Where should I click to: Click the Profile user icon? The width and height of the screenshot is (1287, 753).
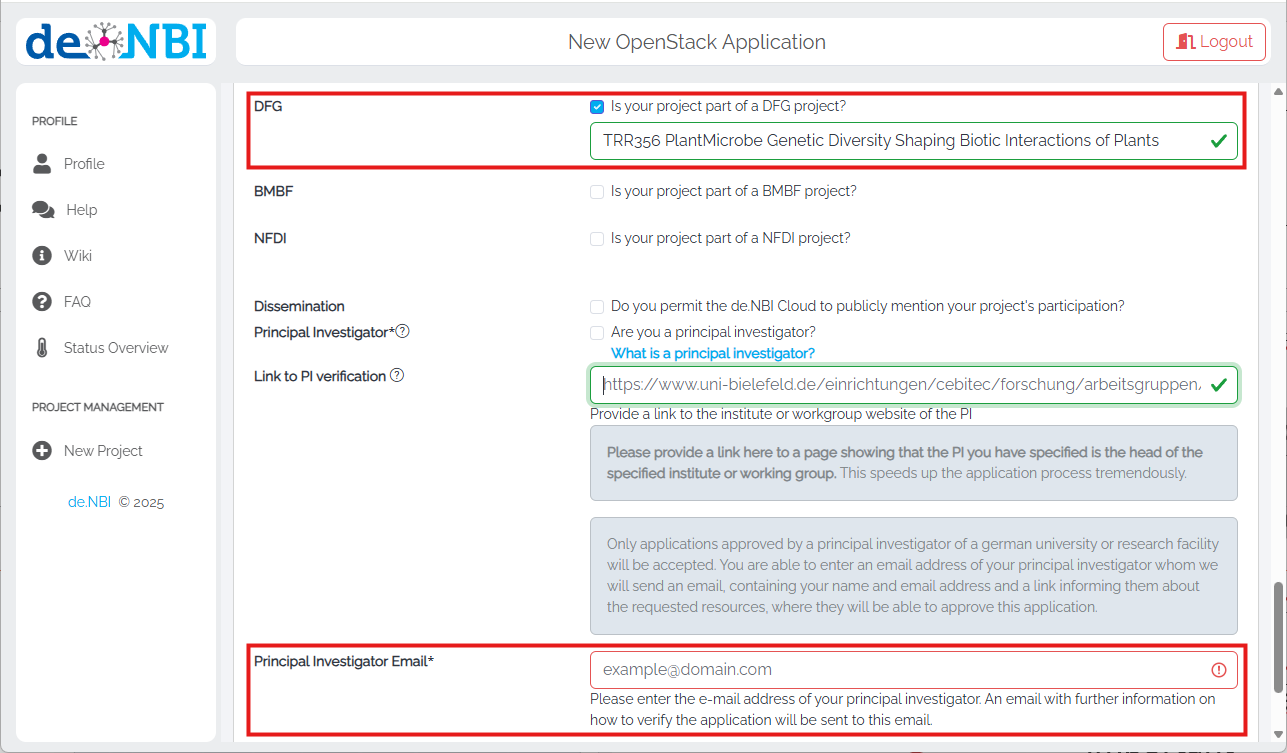(x=42, y=164)
